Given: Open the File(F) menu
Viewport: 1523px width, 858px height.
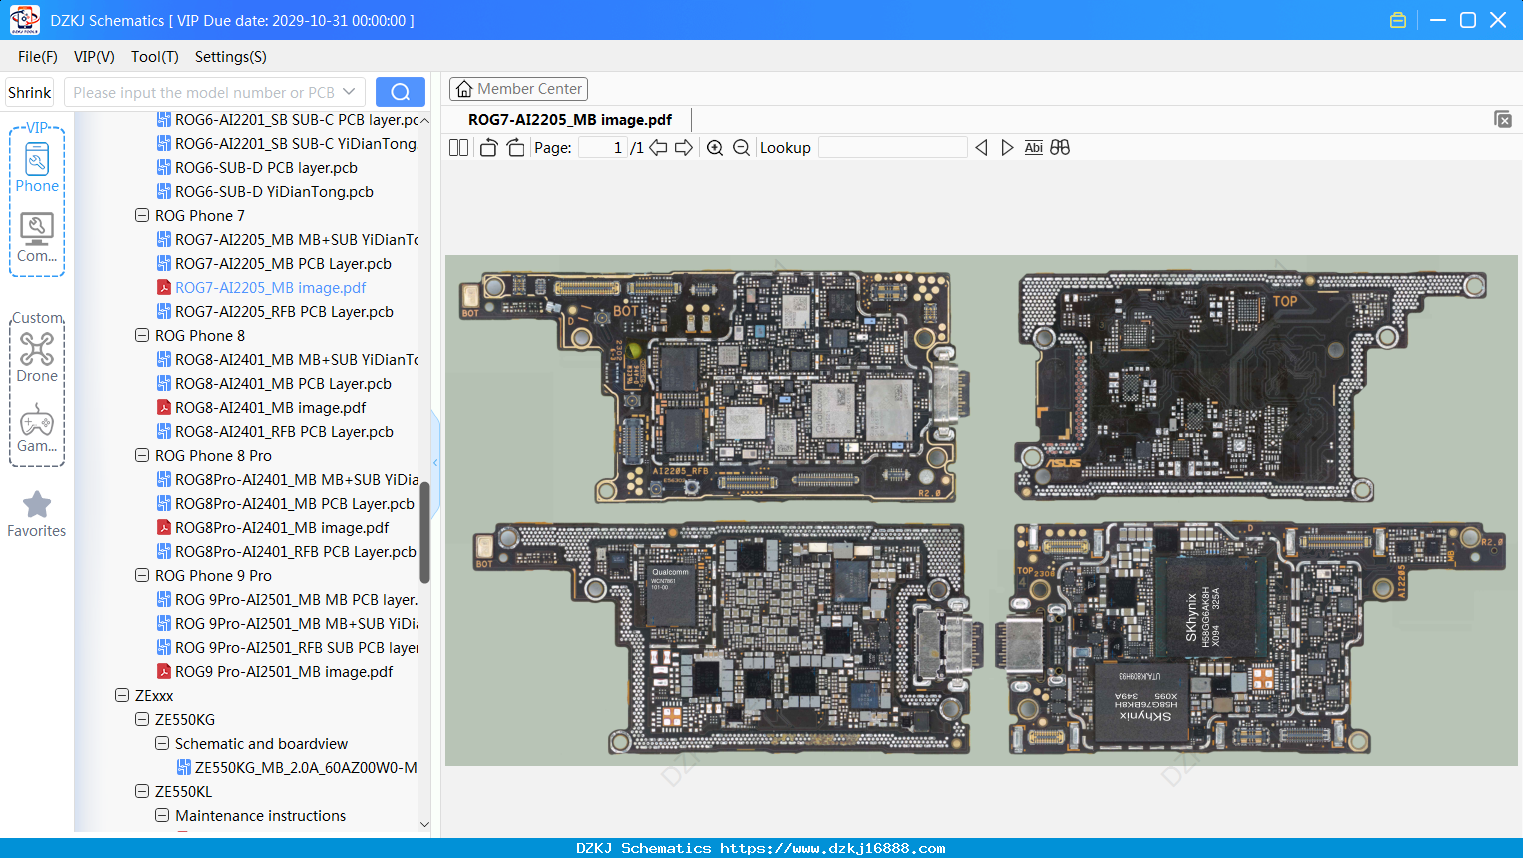Looking at the screenshot, I should click(x=38, y=57).
